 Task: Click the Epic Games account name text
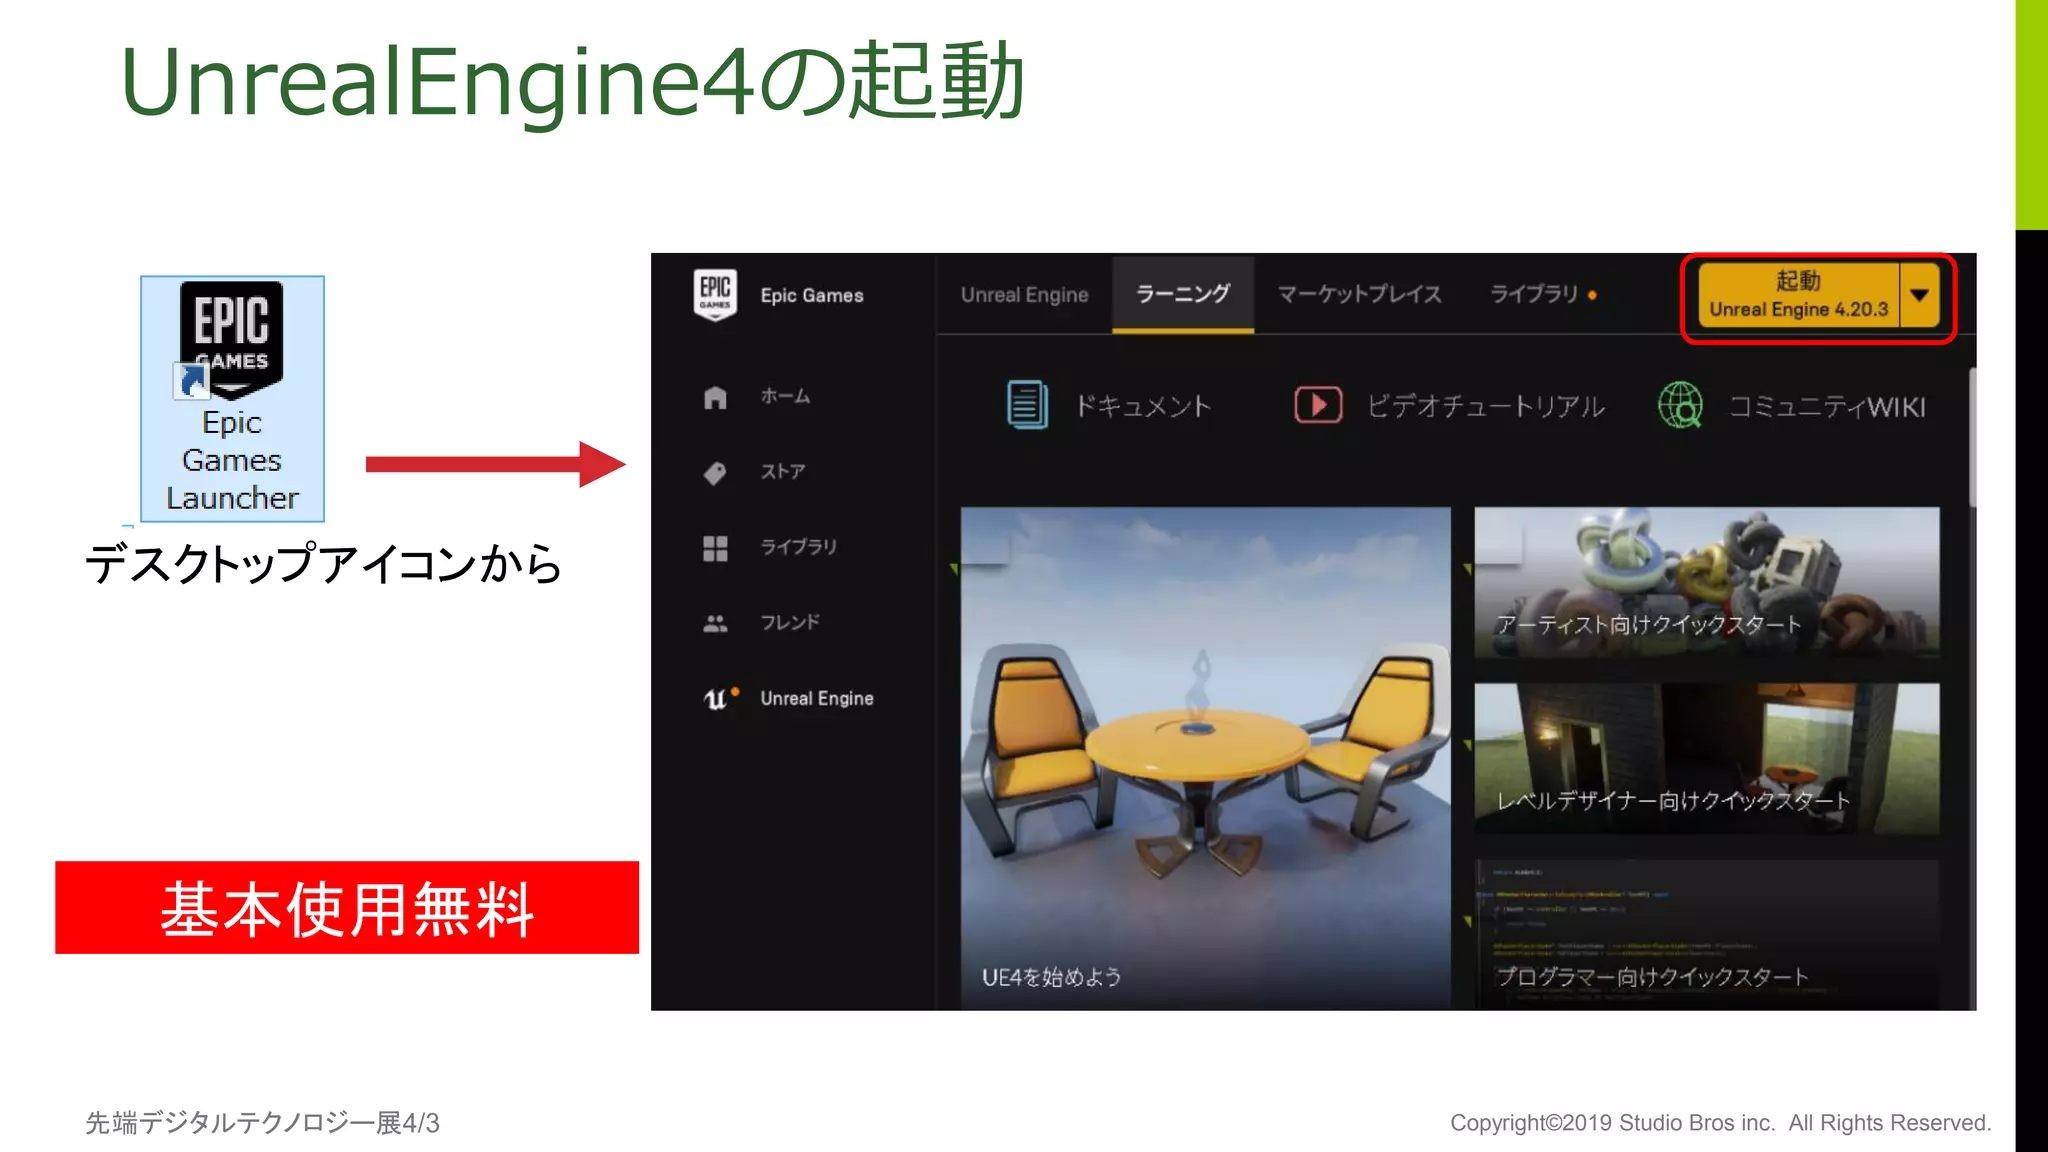click(812, 295)
